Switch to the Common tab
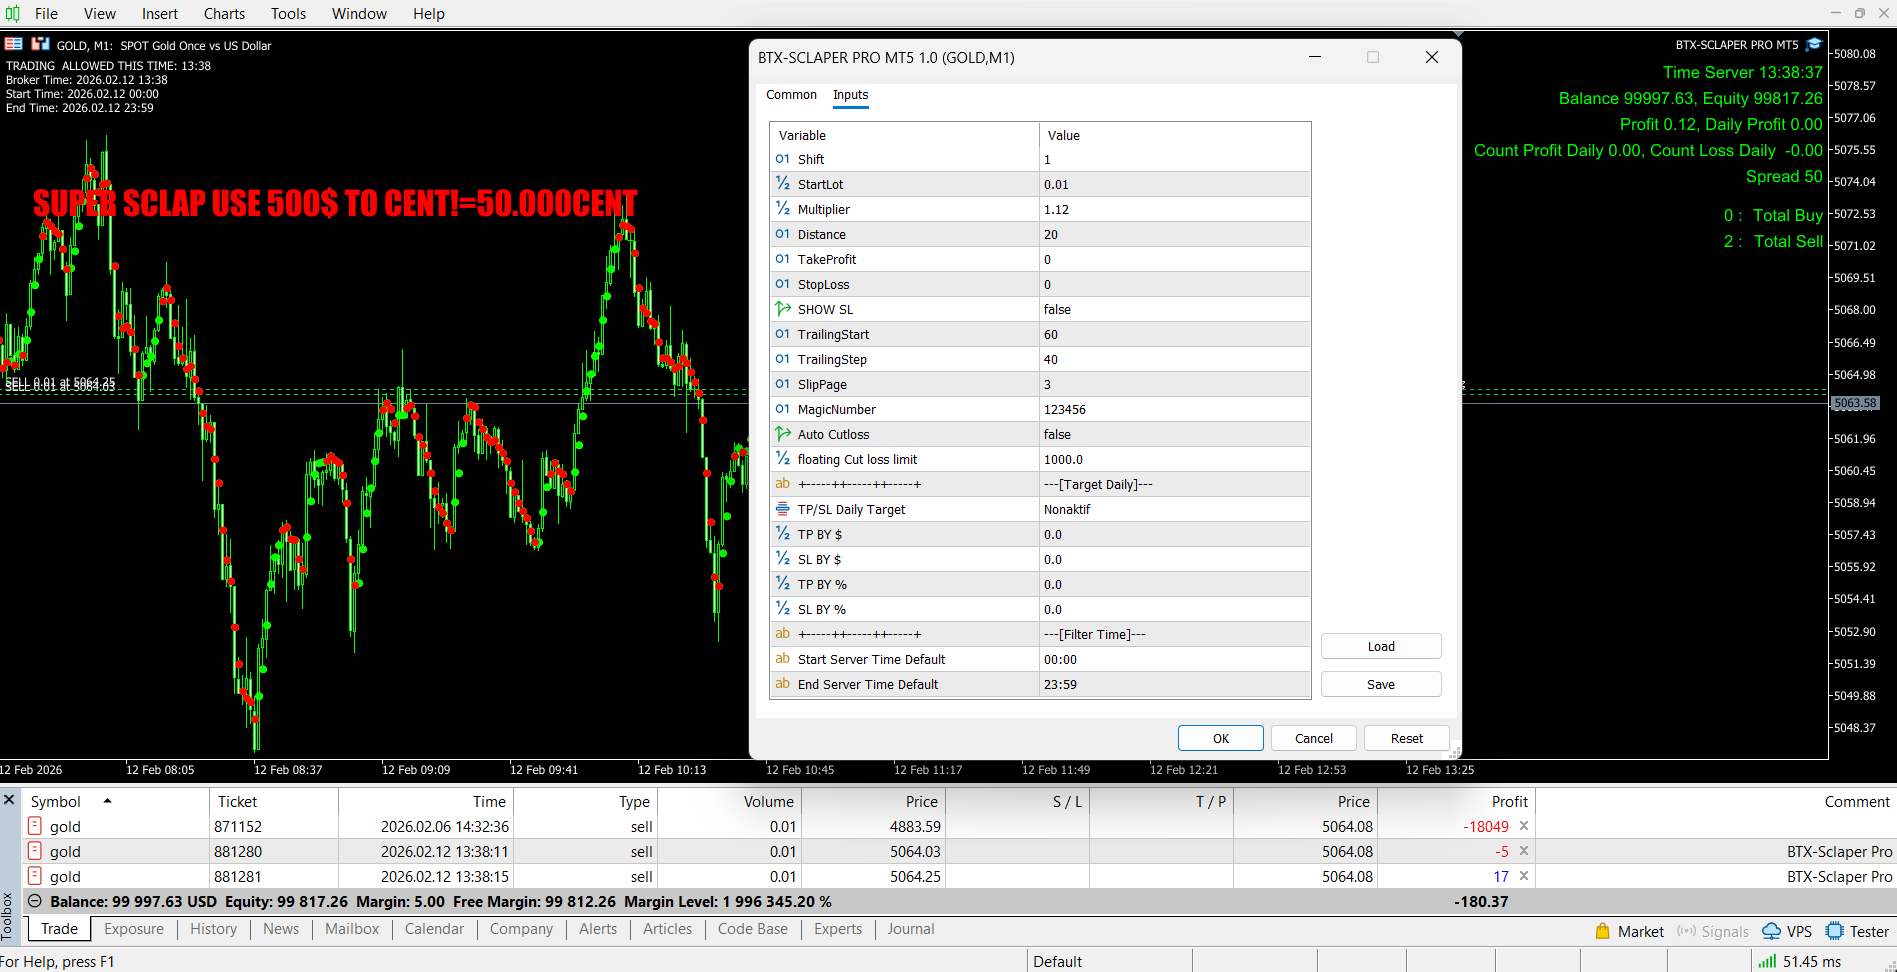Viewport: 1897px width, 972px height. click(791, 95)
